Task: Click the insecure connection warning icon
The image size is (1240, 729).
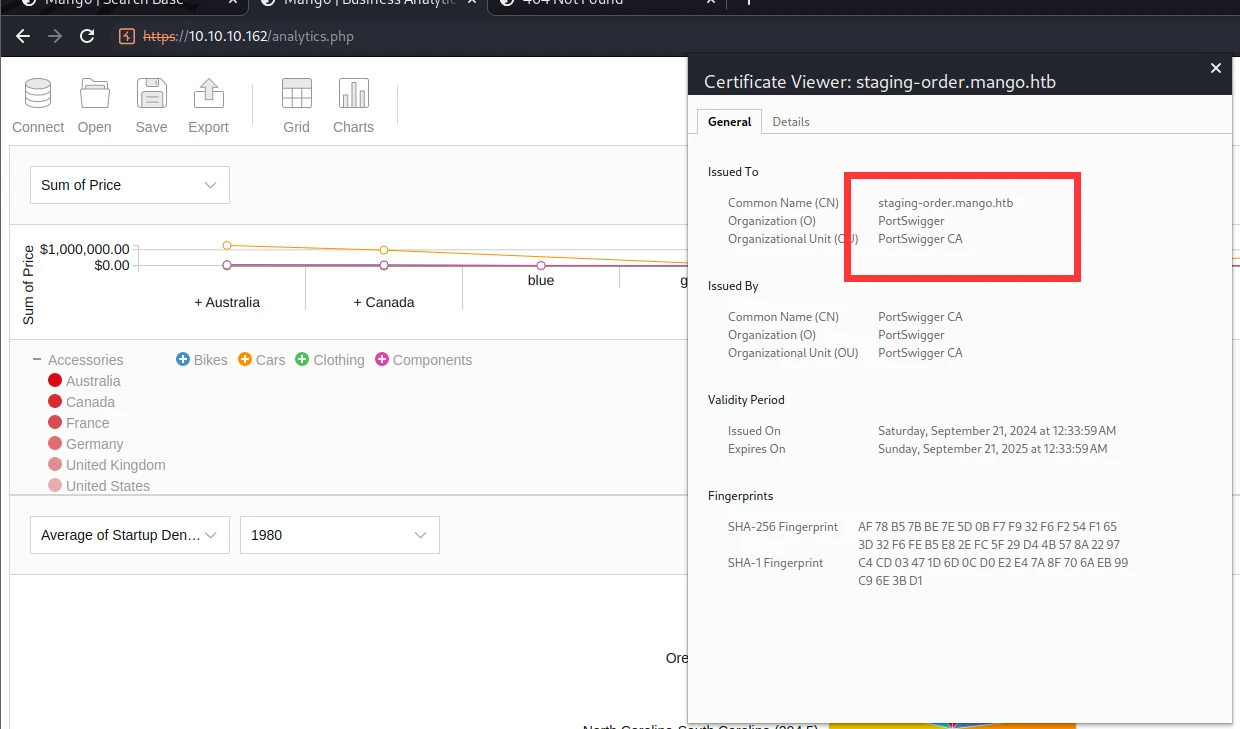Action: pyautogui.click(x=127, y=36)
